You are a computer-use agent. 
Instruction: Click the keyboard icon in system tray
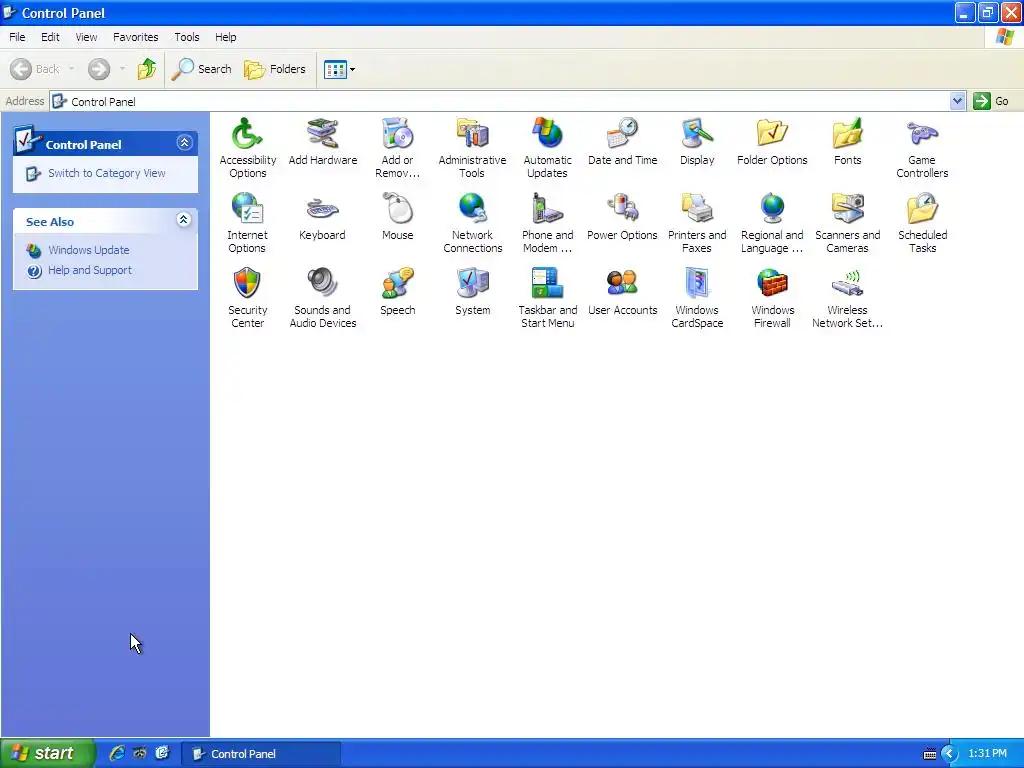930,754
